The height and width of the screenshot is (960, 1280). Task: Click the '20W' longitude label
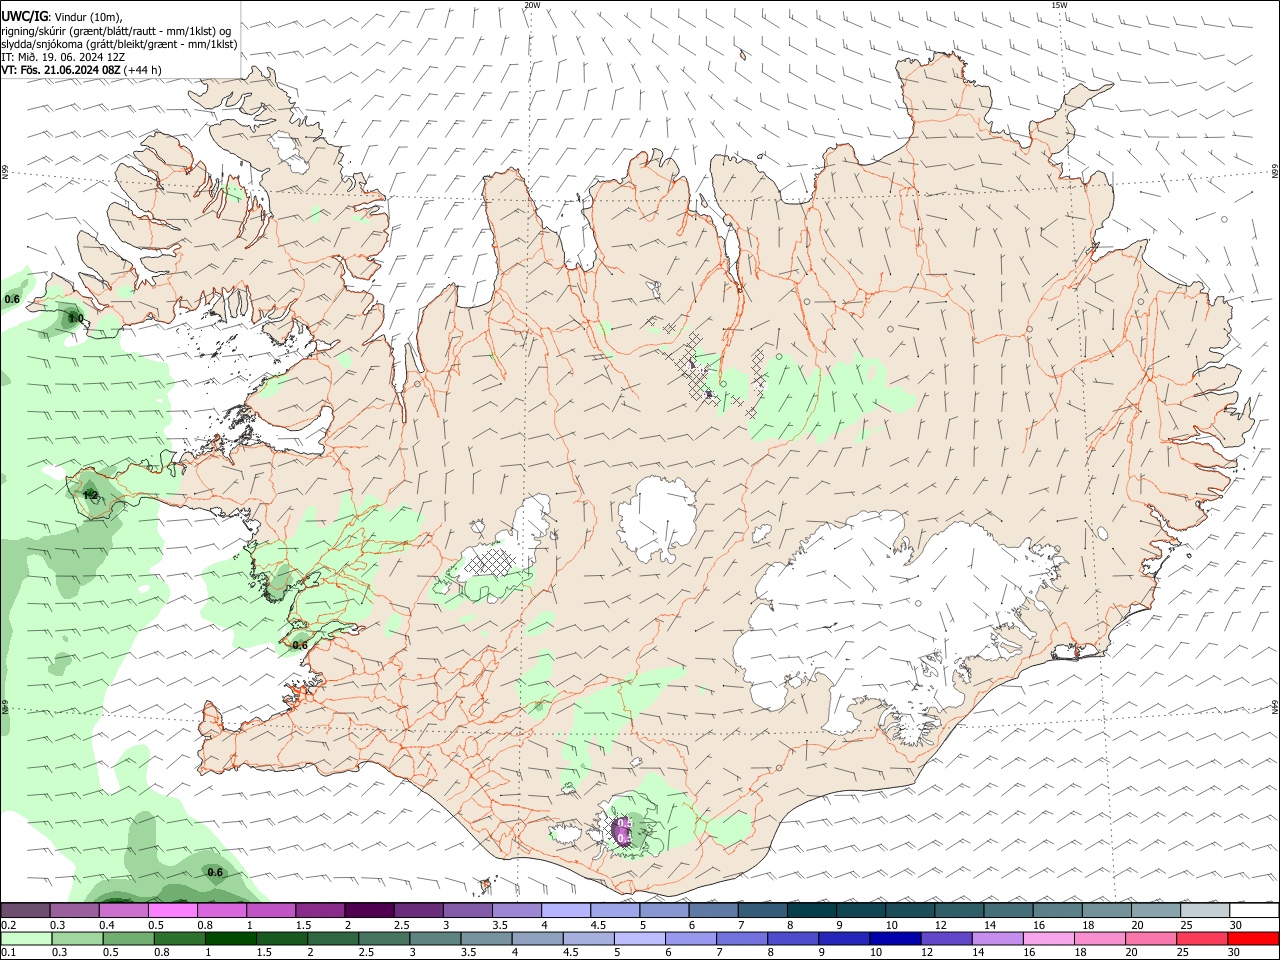click(x=532, y=5)
